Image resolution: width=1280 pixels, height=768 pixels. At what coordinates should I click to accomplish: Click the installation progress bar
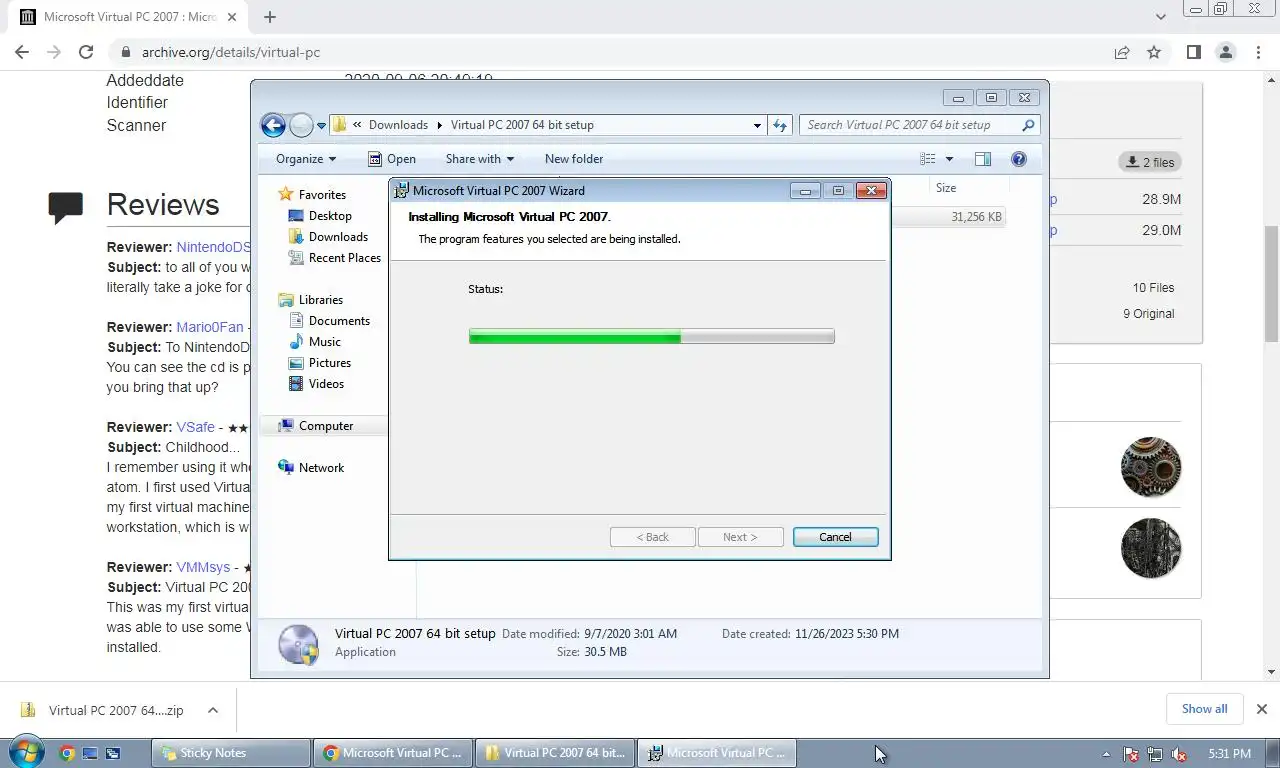point(651,337)
